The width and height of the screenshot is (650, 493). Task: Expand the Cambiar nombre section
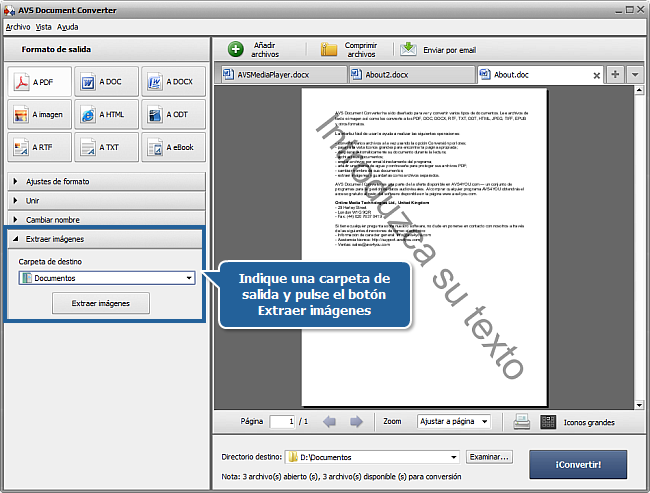(107, 219)
